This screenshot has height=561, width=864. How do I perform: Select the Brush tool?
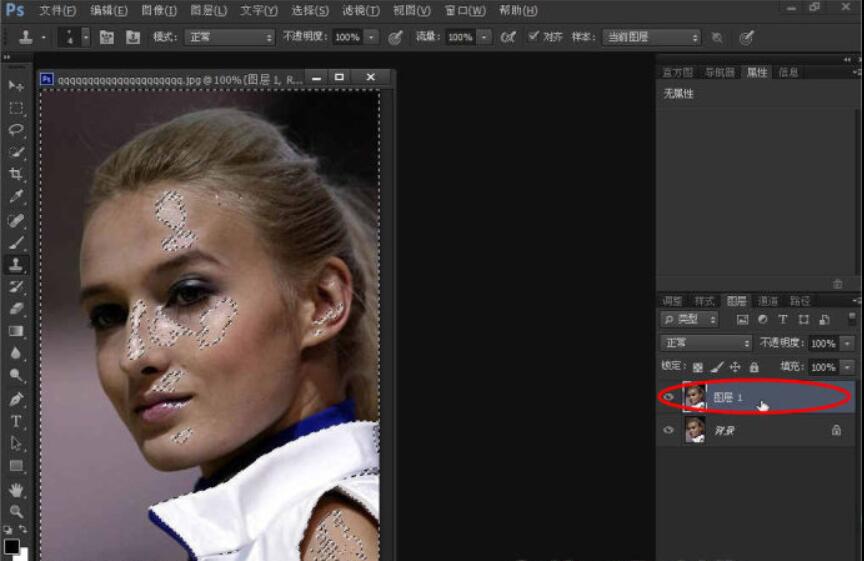click(15, 242)
